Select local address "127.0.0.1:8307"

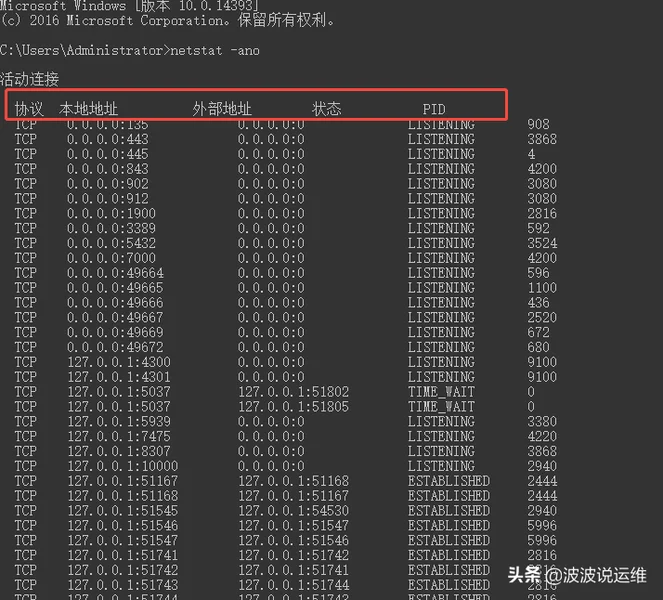tap(119, 451)
